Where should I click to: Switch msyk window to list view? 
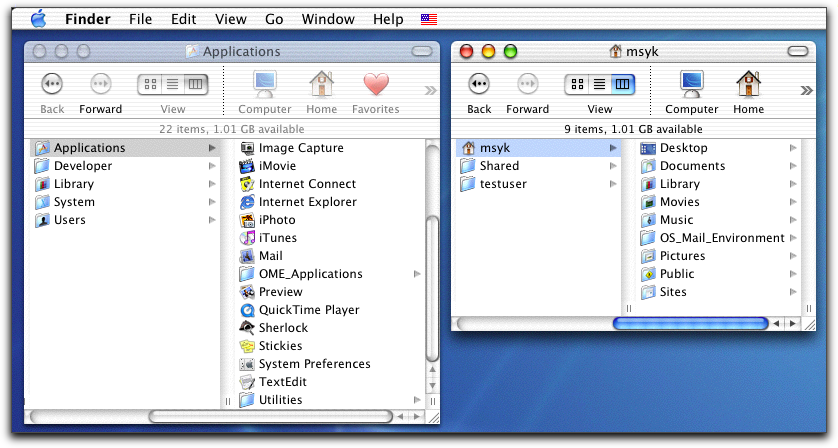(600, 85)
